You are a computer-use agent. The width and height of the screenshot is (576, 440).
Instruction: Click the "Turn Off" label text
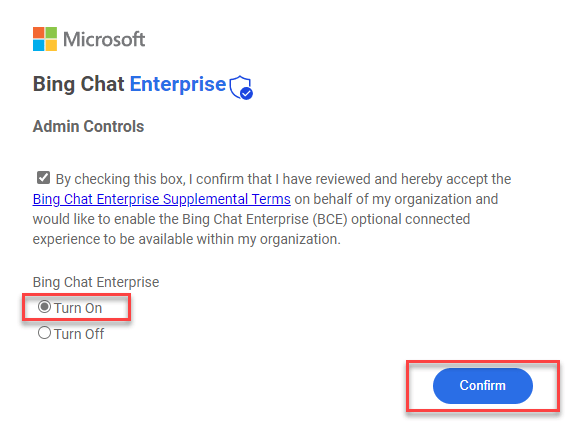[x=79, y=334]
